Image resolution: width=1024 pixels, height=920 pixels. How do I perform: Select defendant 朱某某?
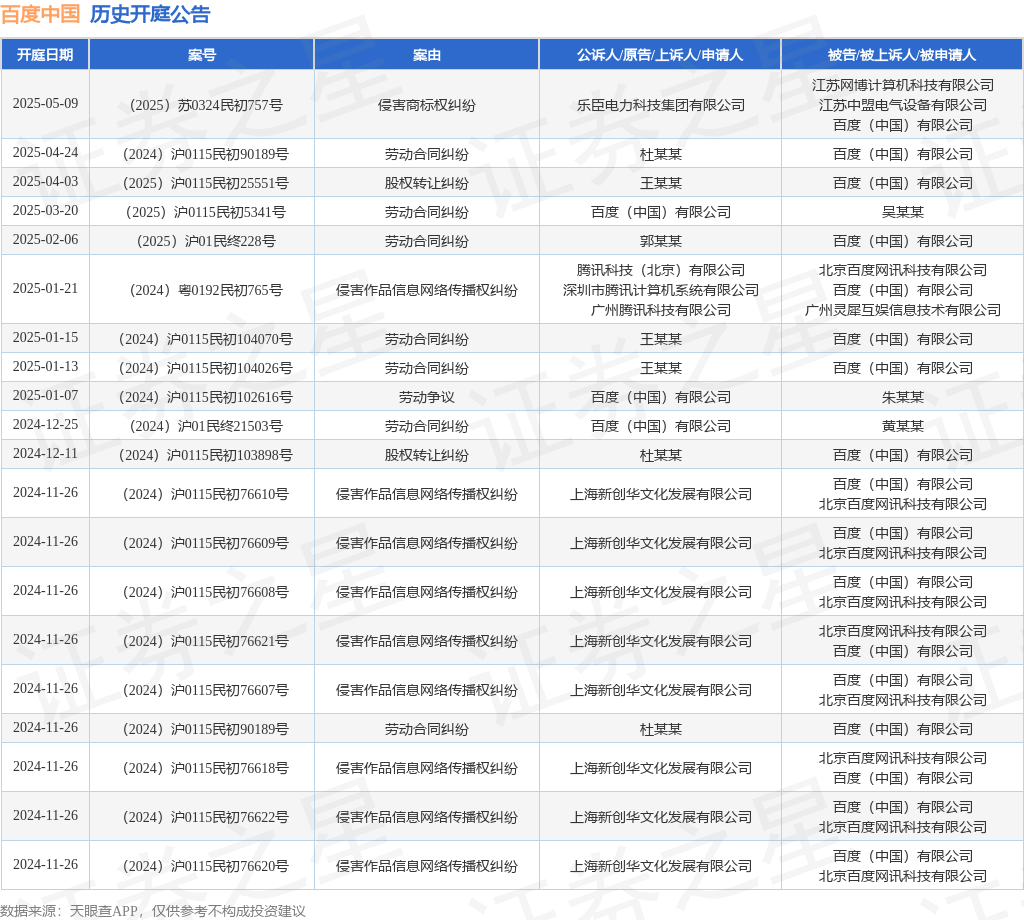point(903,397)
